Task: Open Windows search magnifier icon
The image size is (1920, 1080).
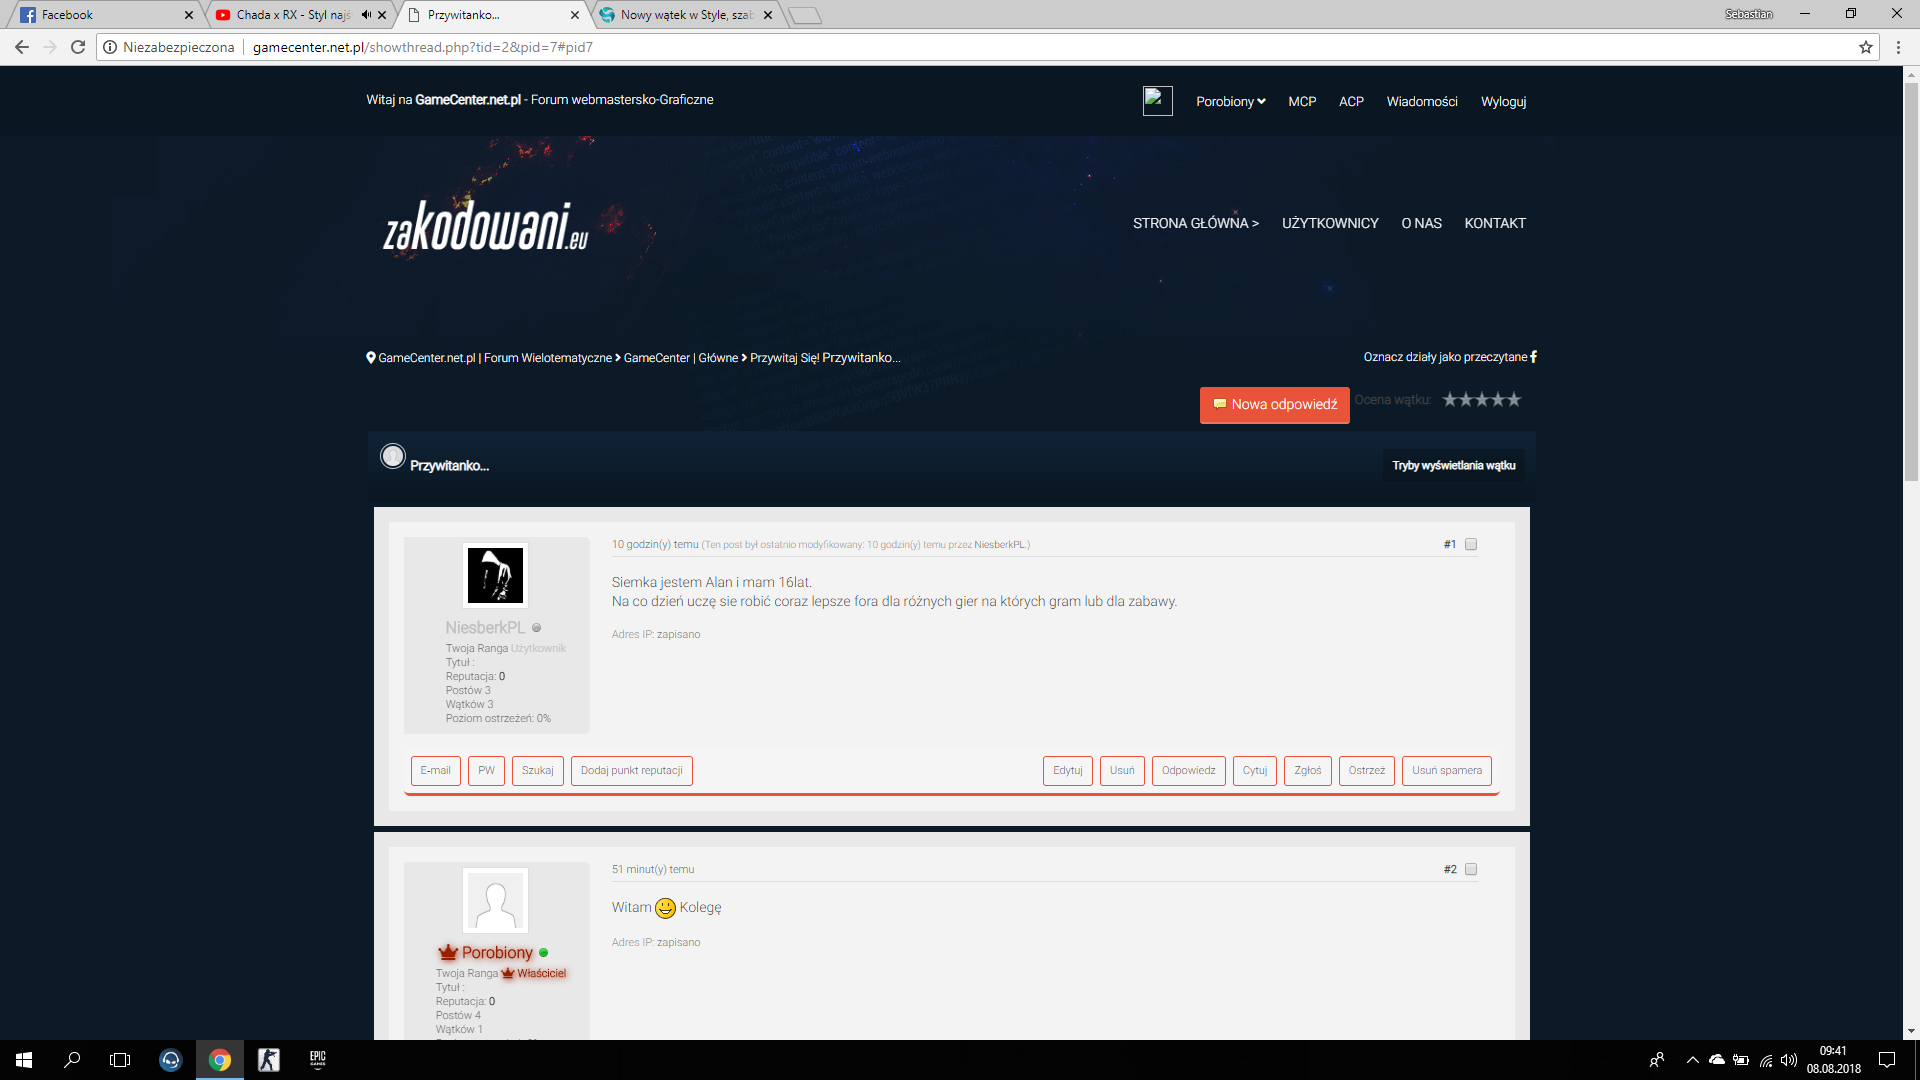Action: (72, 1060)
